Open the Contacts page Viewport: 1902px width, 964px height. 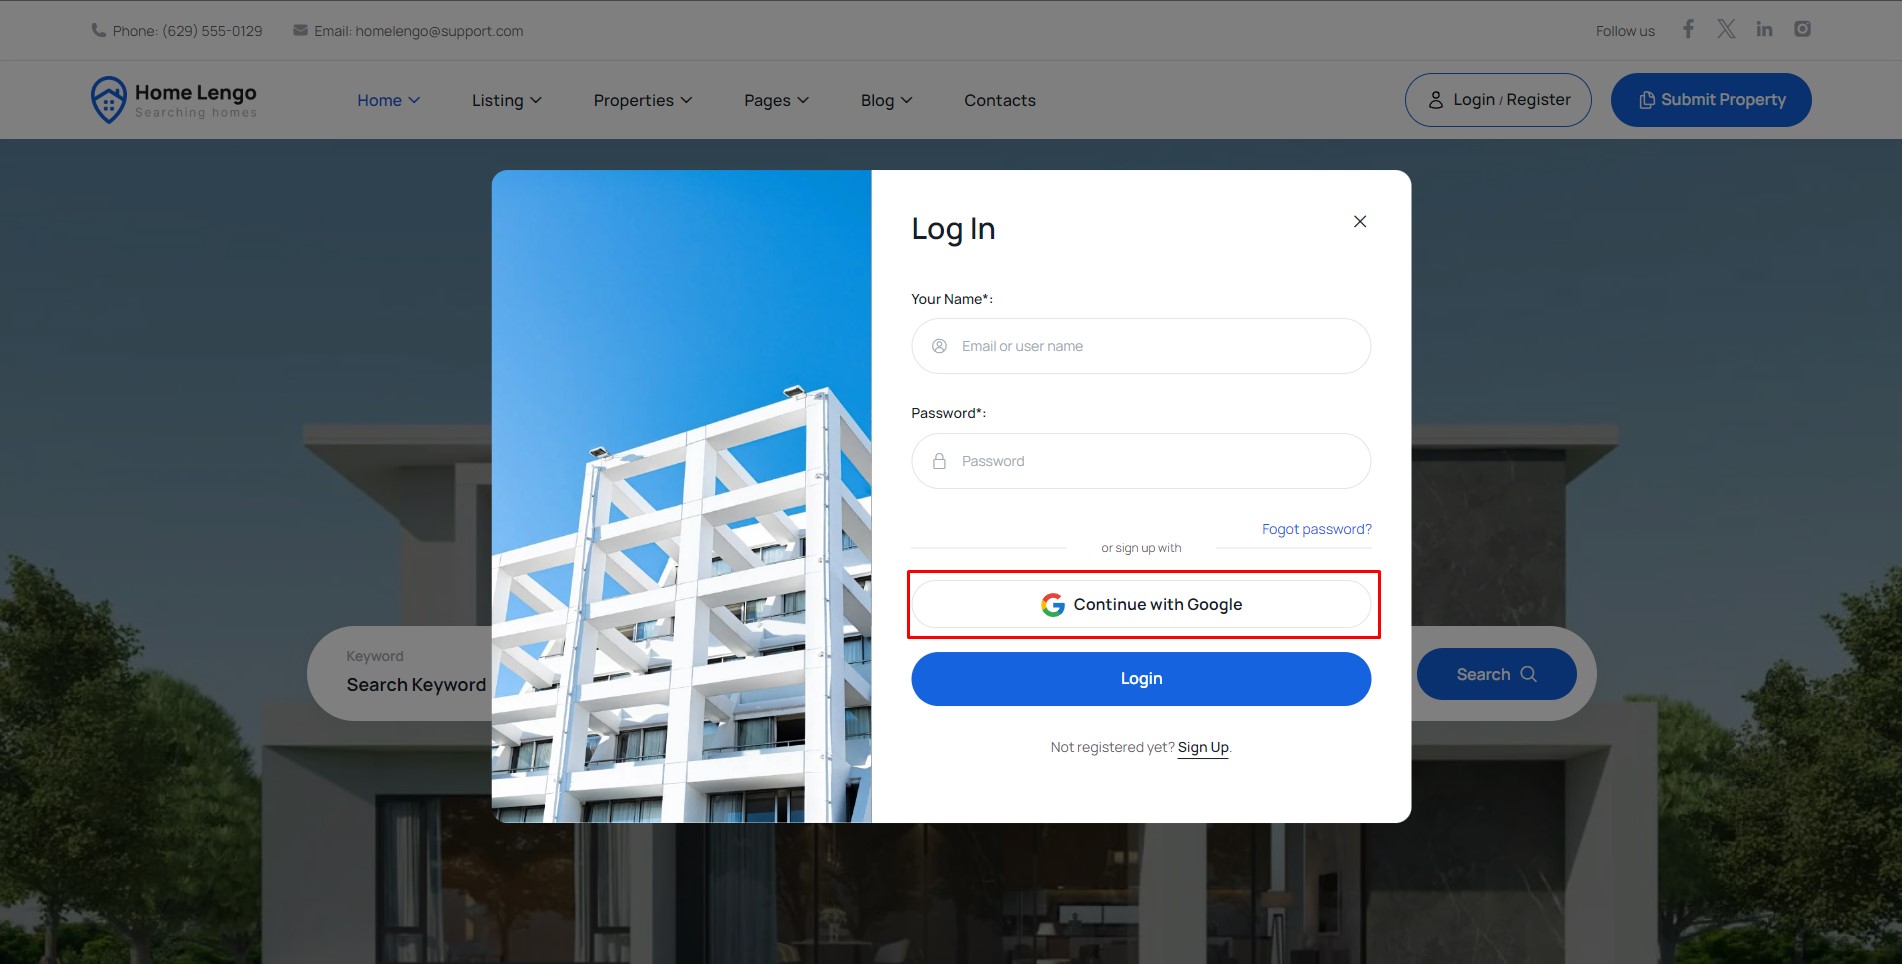(1000, 100)
